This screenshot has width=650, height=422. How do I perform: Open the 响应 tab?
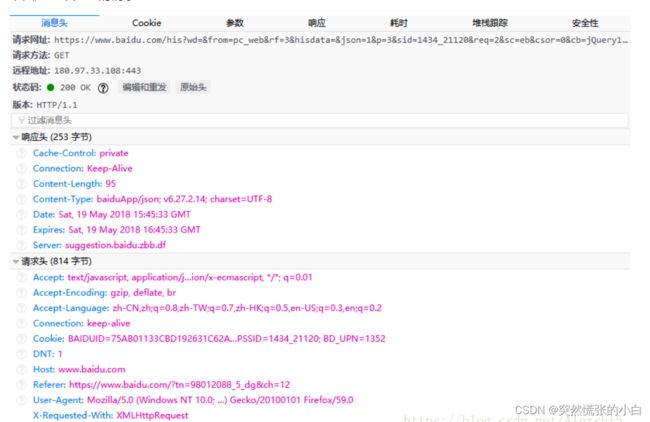pos(317,23)
